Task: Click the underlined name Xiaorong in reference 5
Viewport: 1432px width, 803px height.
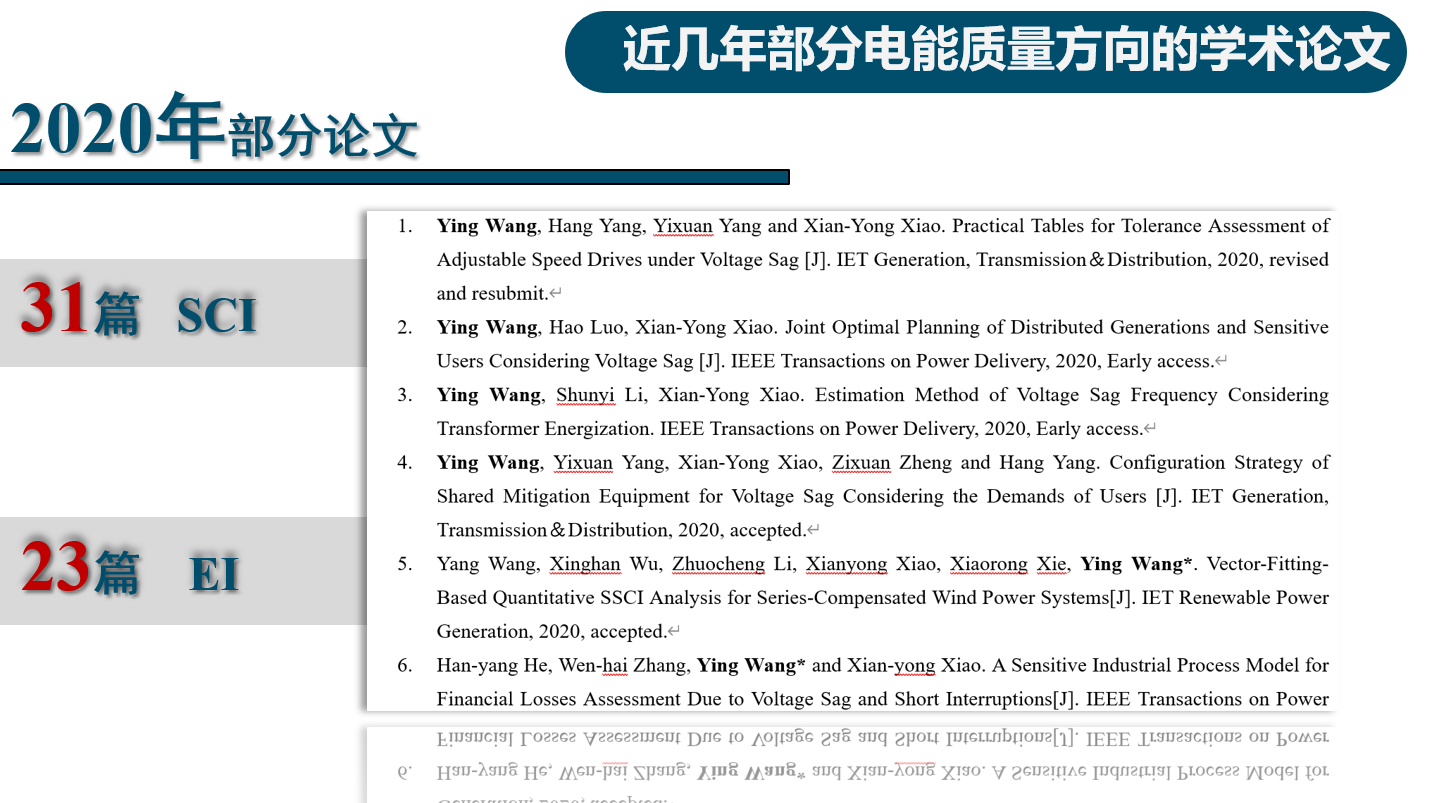Action: 988,564
